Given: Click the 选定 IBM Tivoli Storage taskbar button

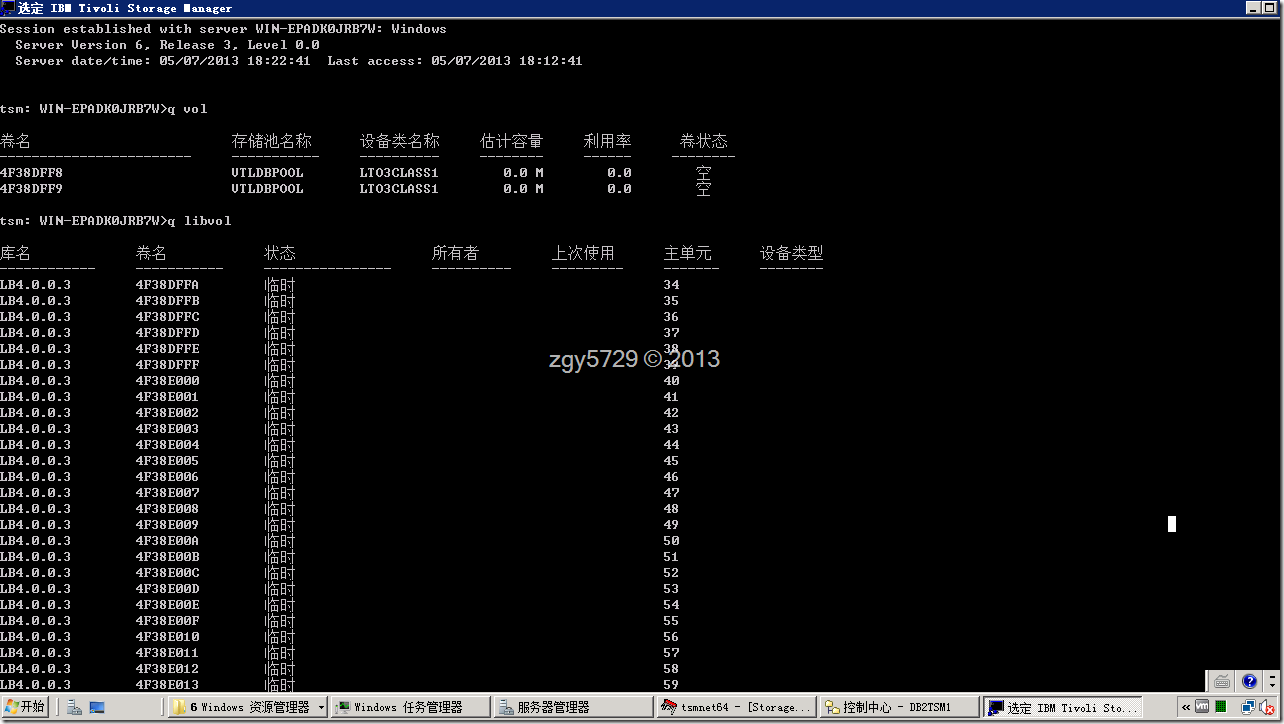Looking at the screenshot, I should (1062, 707).
